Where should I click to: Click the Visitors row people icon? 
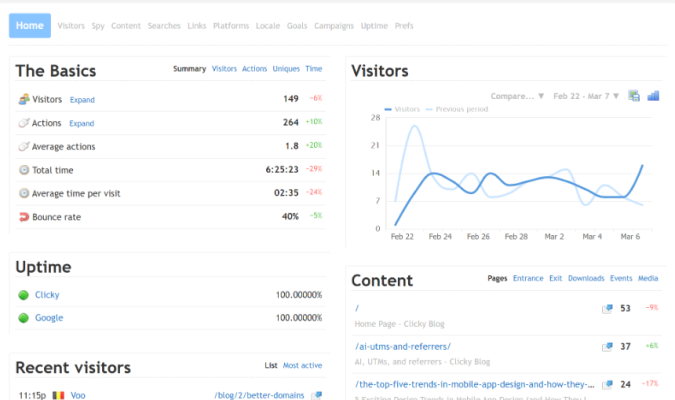tap(24, 99)
